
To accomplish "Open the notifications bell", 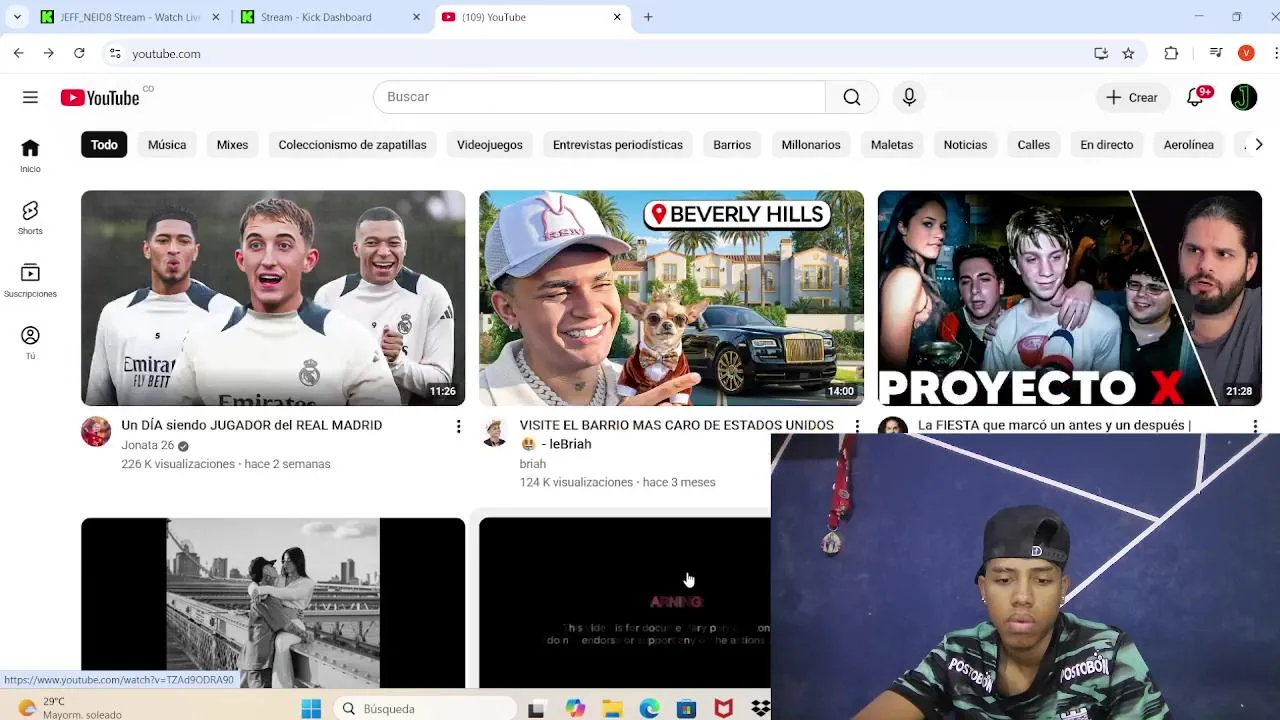I will point(1195,97).
